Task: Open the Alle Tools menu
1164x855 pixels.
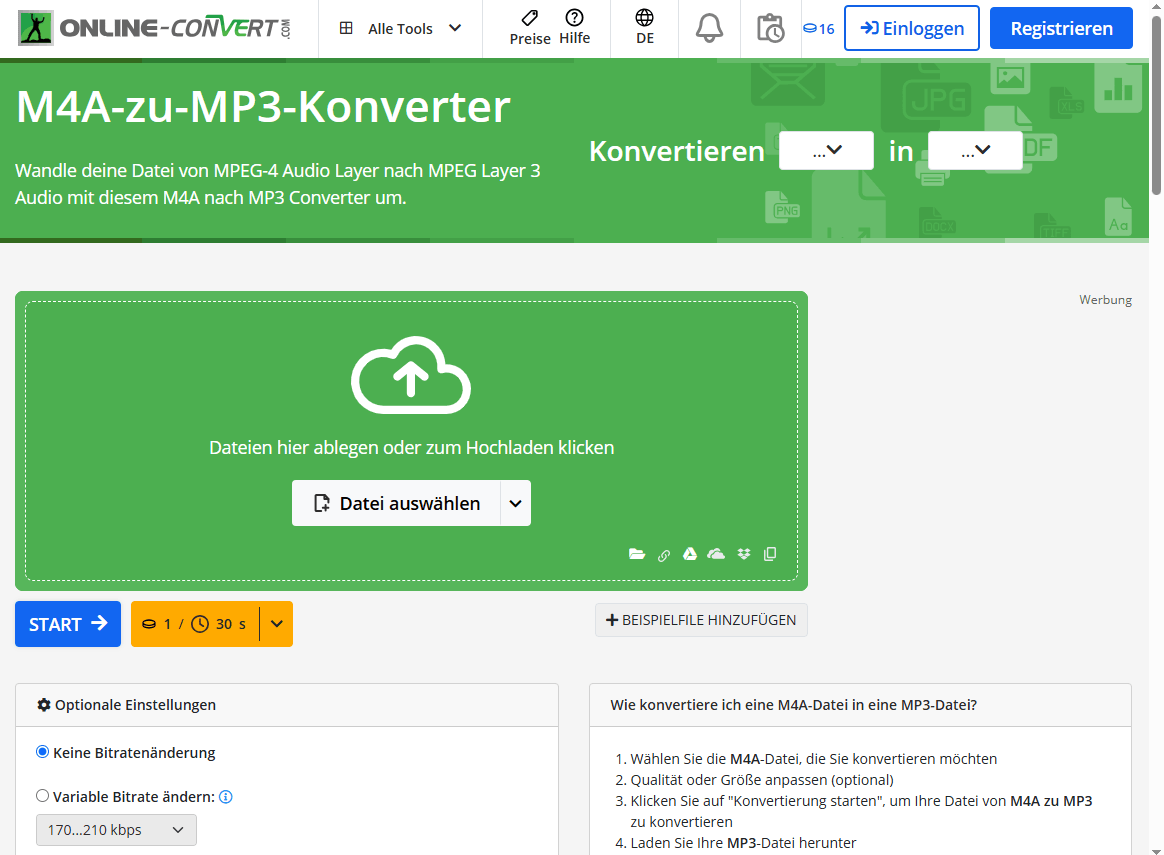Action: point(400,28)
